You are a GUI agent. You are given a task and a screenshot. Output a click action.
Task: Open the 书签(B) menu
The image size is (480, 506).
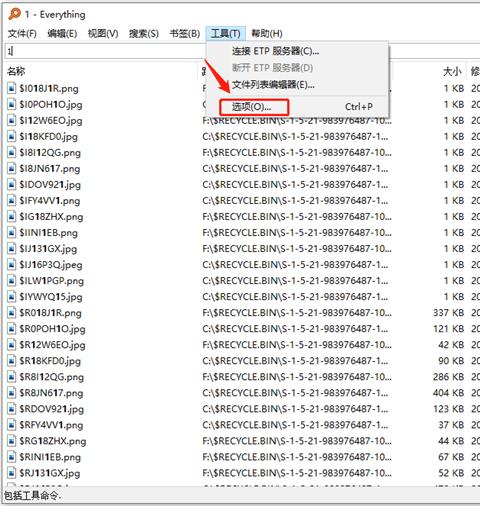[x=185, y=33]
